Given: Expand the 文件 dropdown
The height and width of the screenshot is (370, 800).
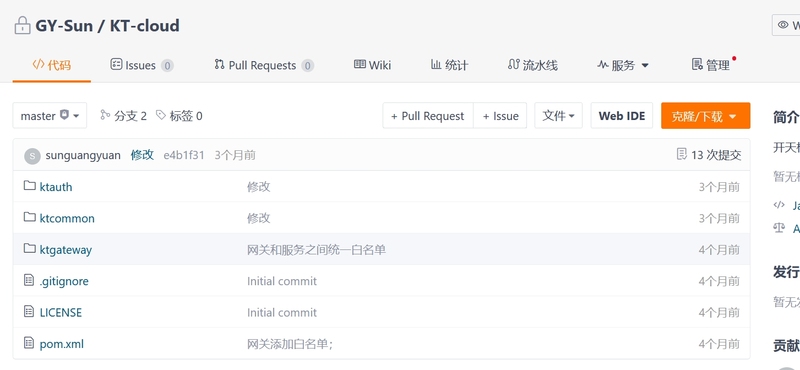Looking at the screenshot, I should pos(559,116).
